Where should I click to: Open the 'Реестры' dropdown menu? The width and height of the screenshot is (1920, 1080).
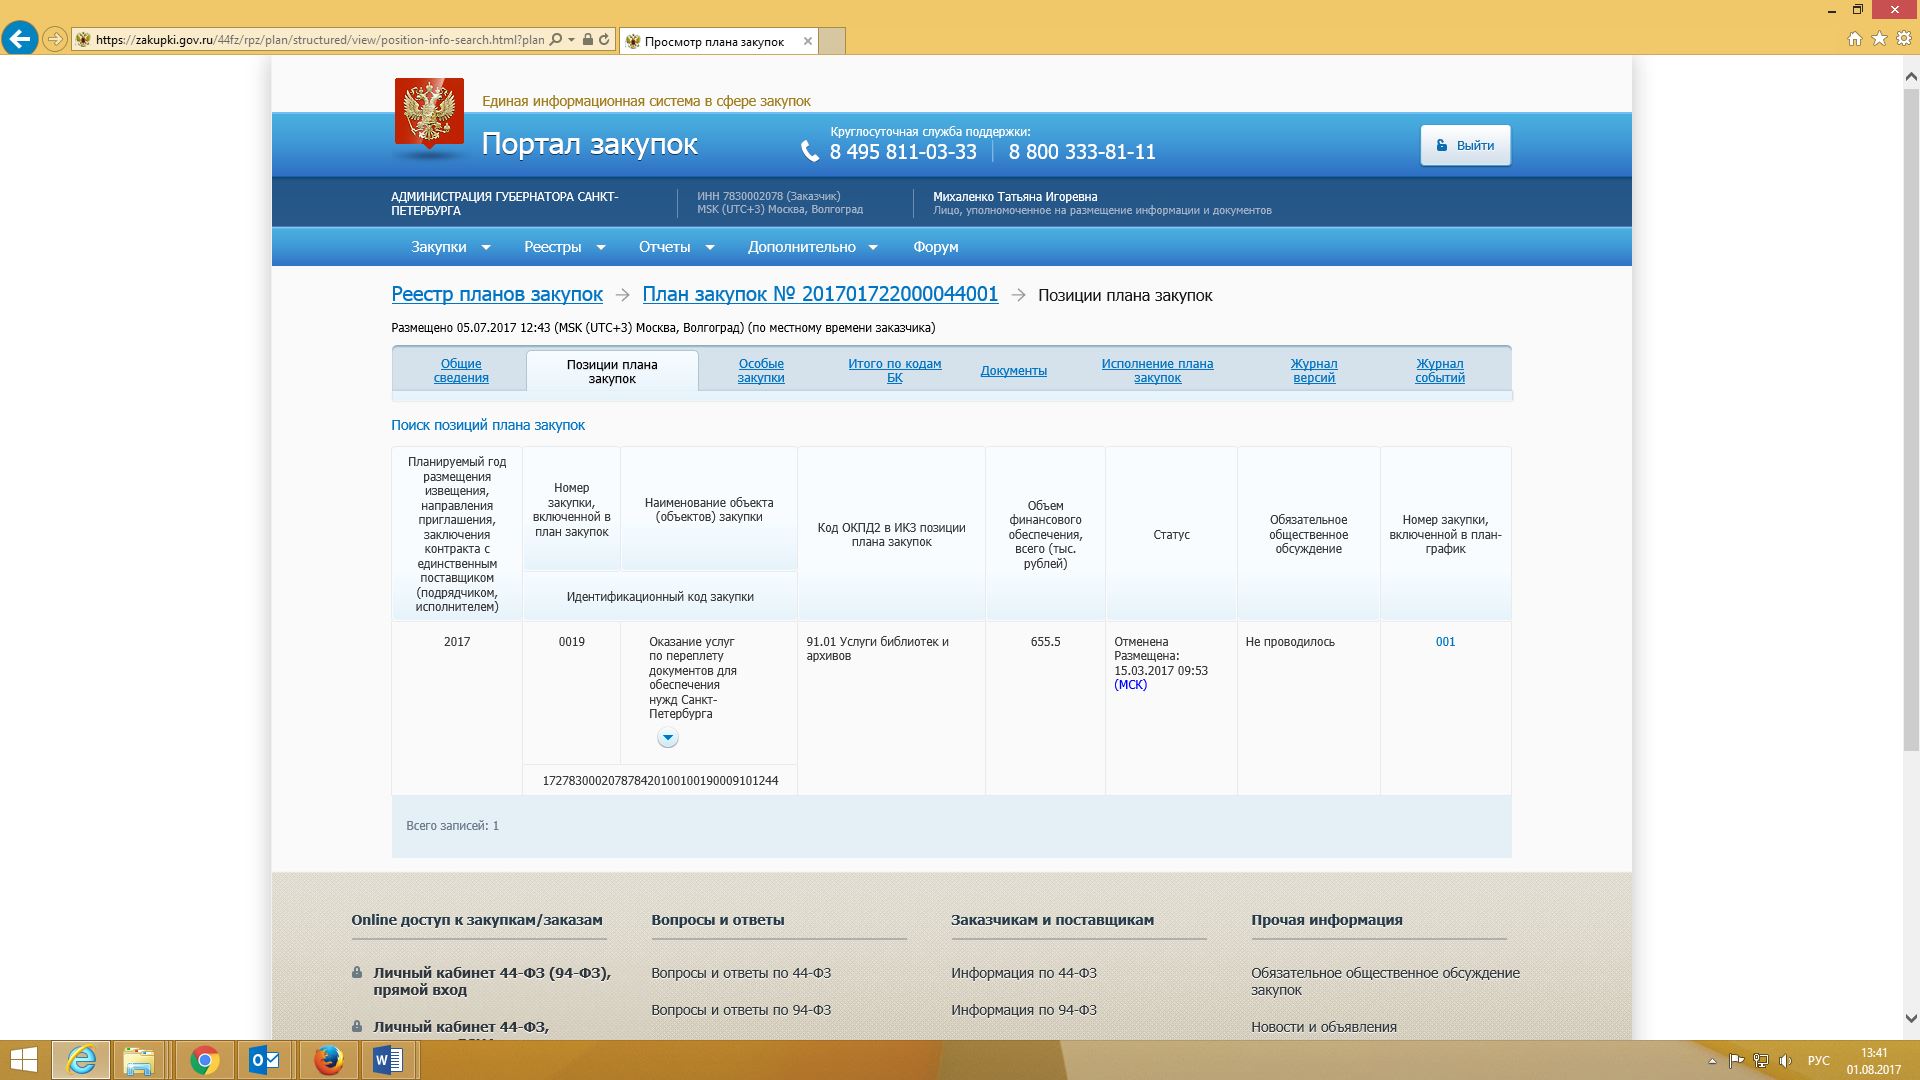click(564, 247)
